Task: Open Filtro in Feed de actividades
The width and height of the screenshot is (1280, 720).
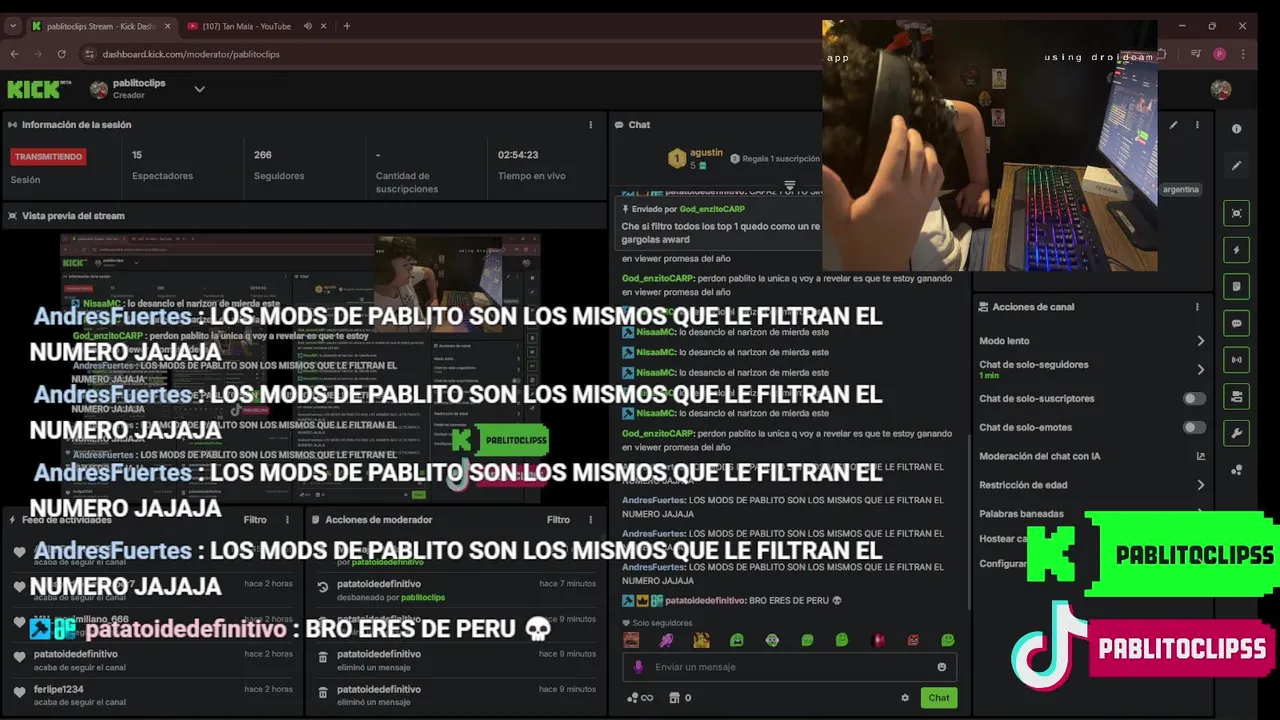Action: tap(255, 520)
